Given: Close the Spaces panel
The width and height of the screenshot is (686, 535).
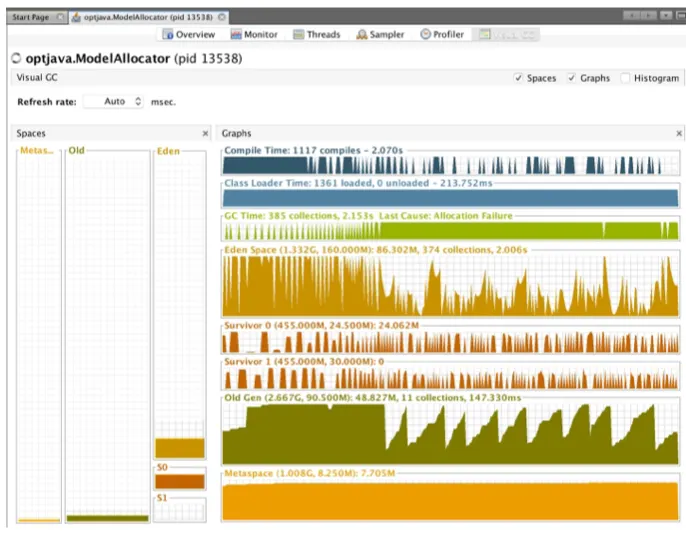Looking at the screenshot, I should (205, 133).
